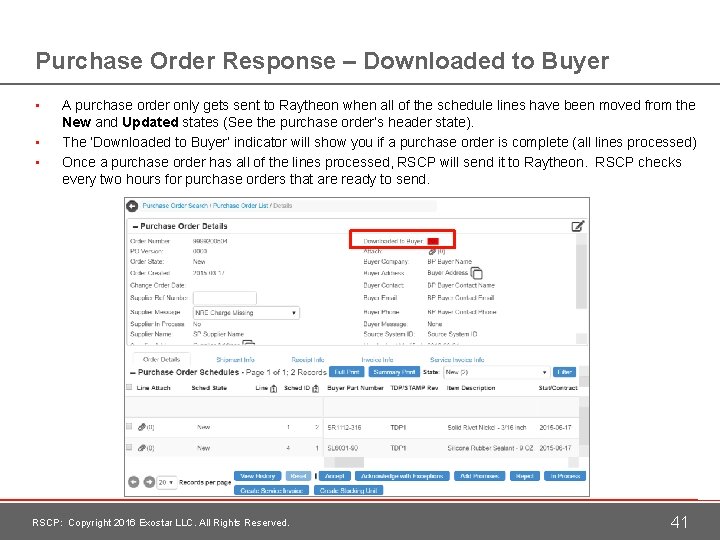720x540 pixels.
Task: Click the round back arrow beside the breadcrumb
Action: 132,206
